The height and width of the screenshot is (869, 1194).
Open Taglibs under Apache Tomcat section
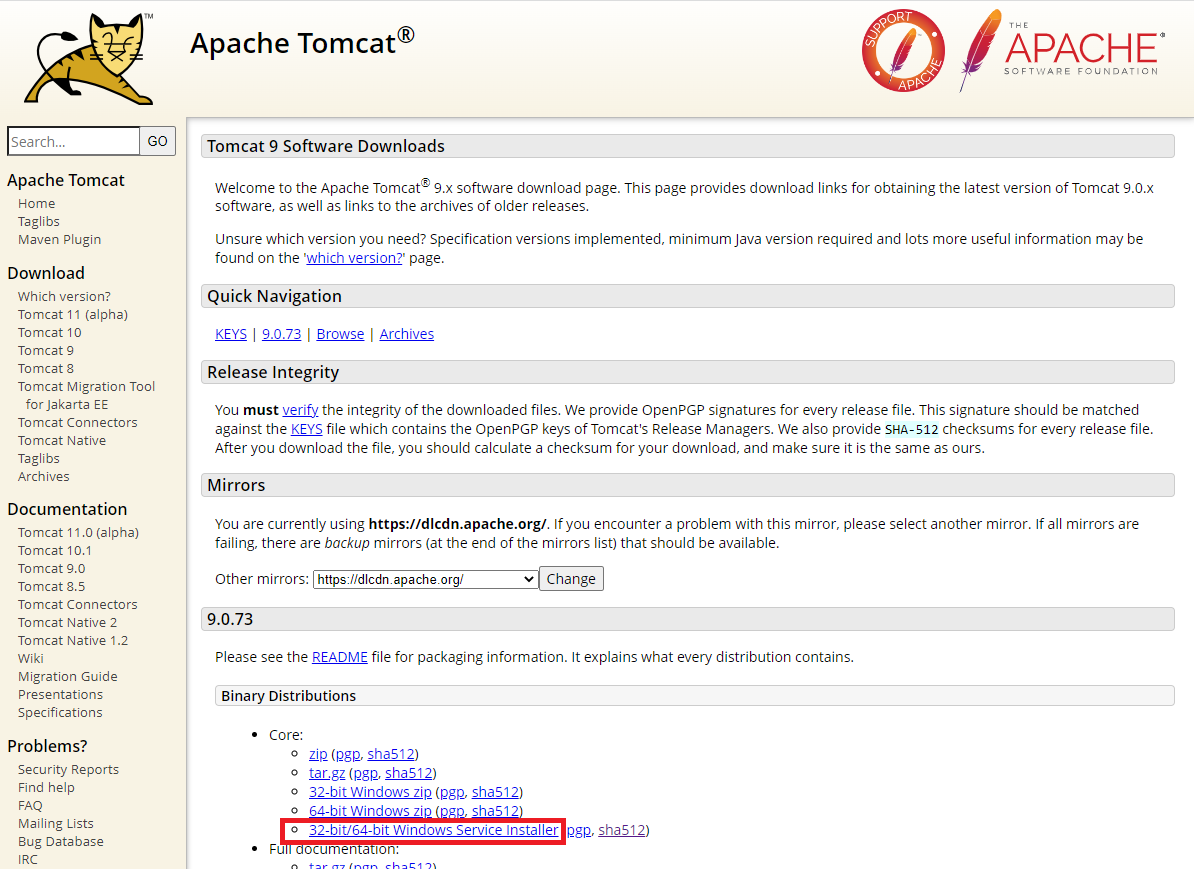click(39, 222)
